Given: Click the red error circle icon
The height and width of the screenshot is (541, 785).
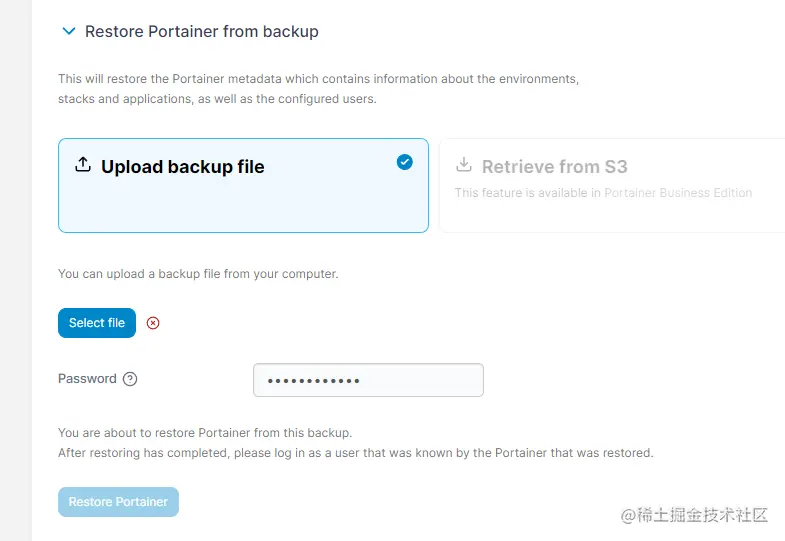Looking at the screenshot, I should coord(153,323).
